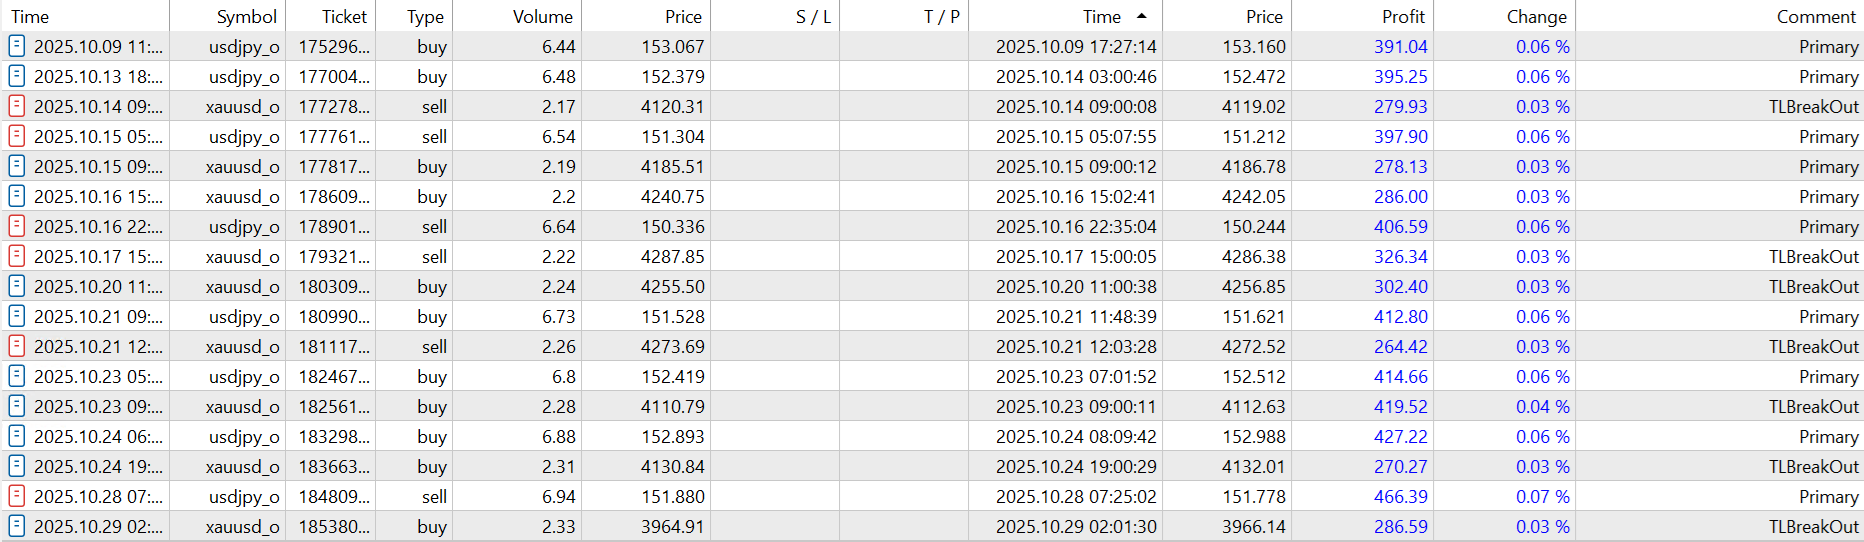The image size is (1864, 542).
Task: Click the 0.04 % change value
Action: 1542,406
